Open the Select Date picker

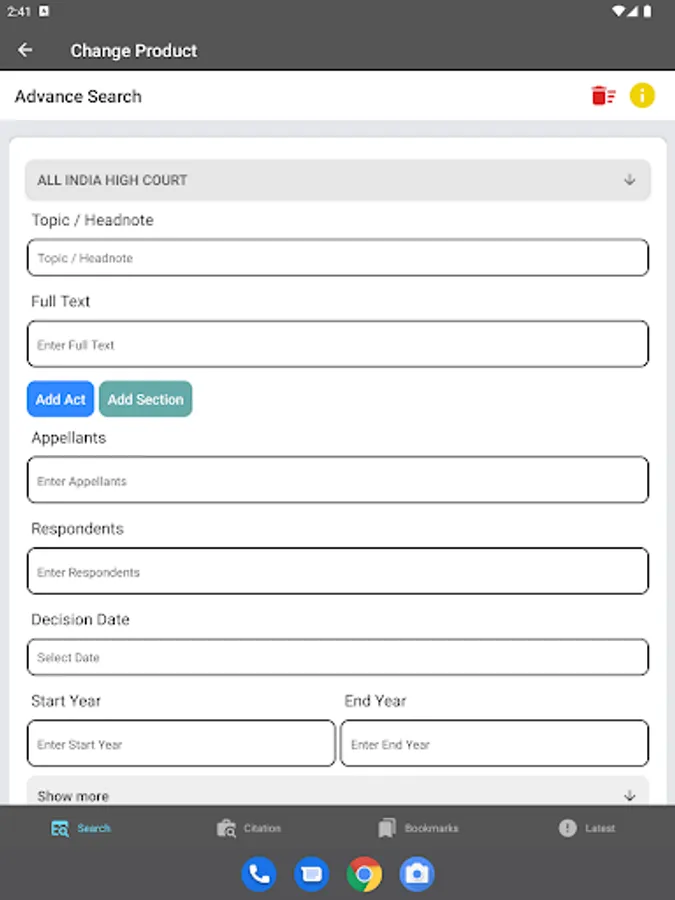coord(337,657)
